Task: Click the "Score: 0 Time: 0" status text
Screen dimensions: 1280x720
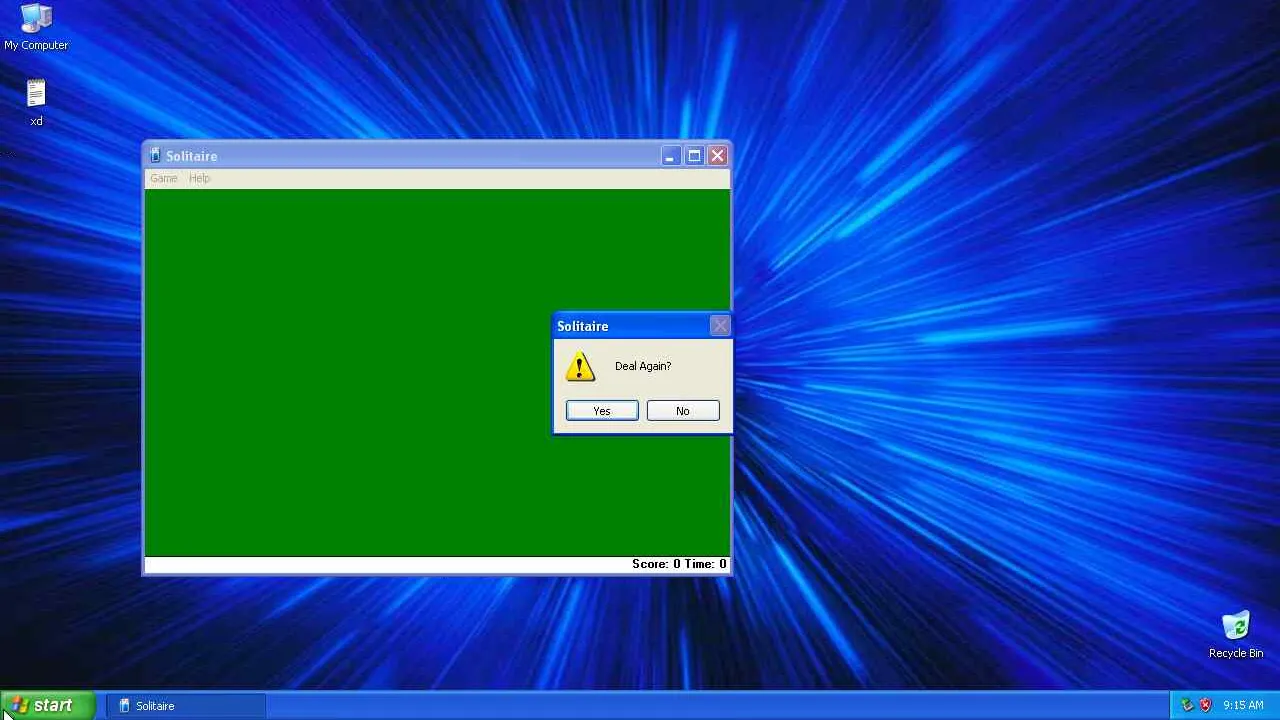Action: [680, 564]
